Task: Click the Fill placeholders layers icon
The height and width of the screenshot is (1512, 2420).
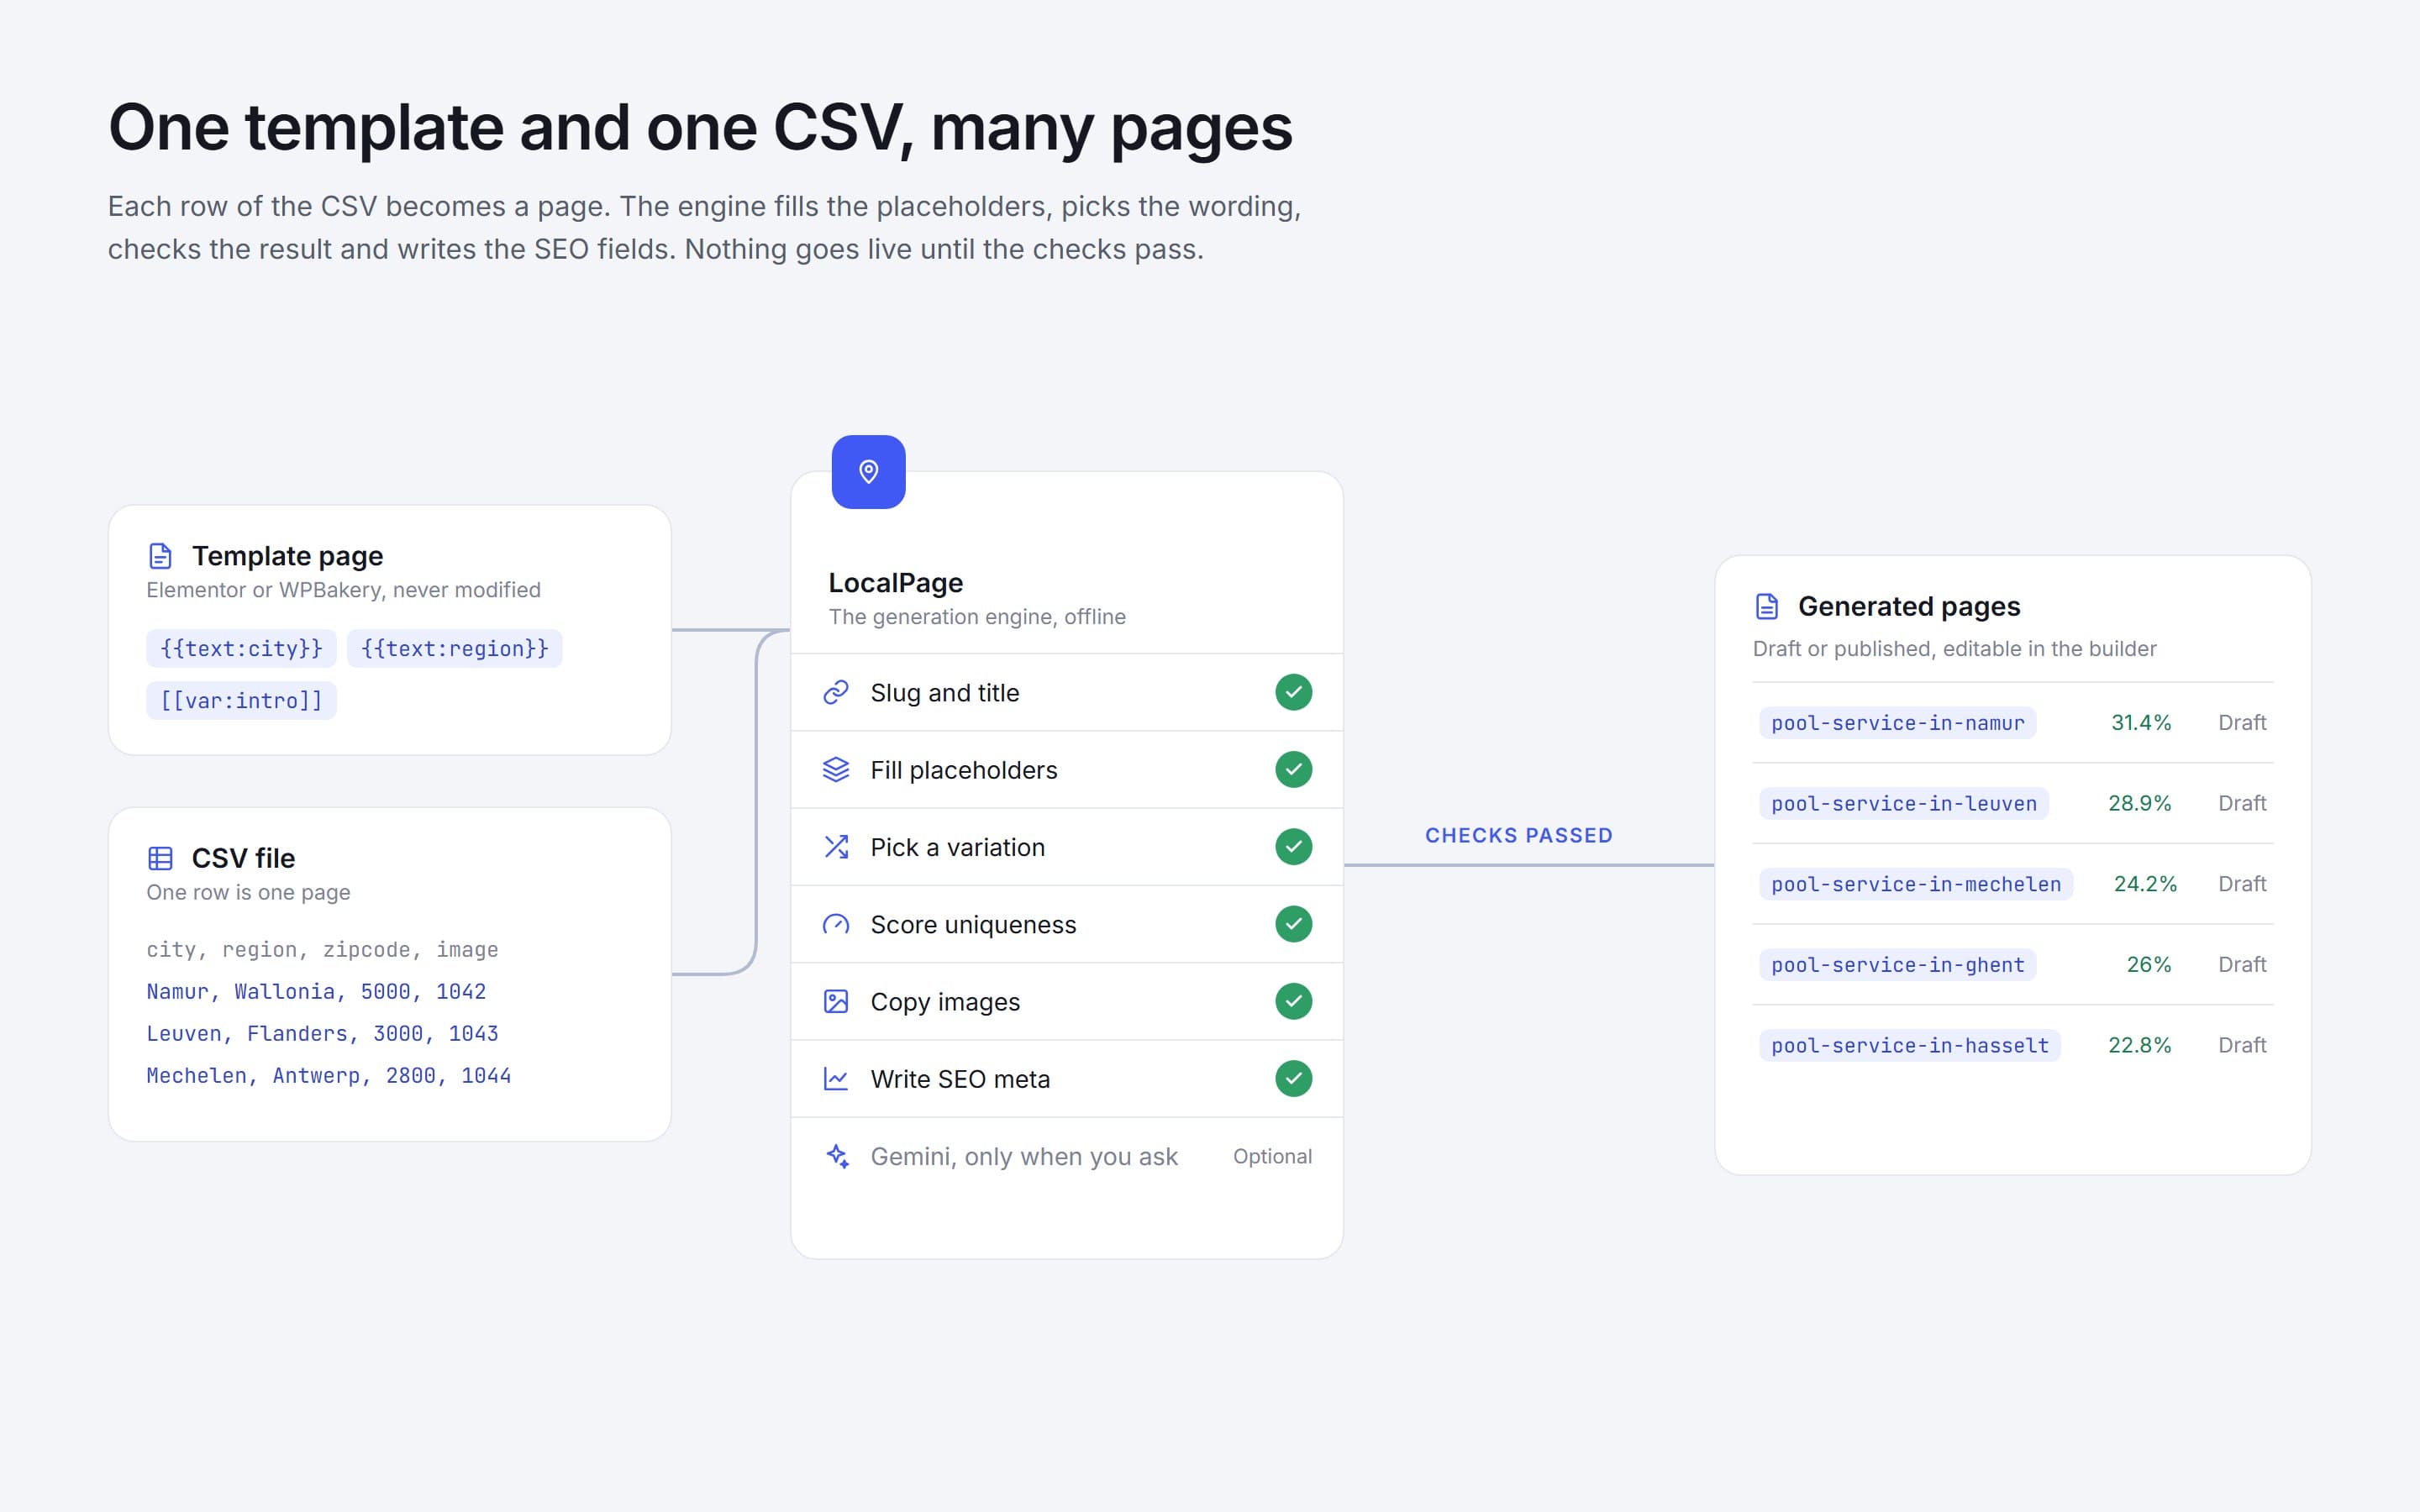Action: coord(836,769)
